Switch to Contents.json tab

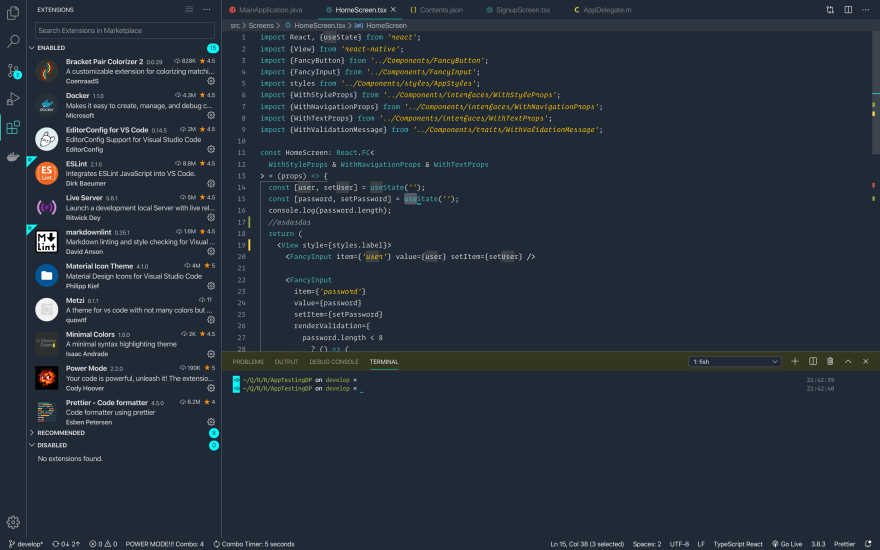[436, 10]
